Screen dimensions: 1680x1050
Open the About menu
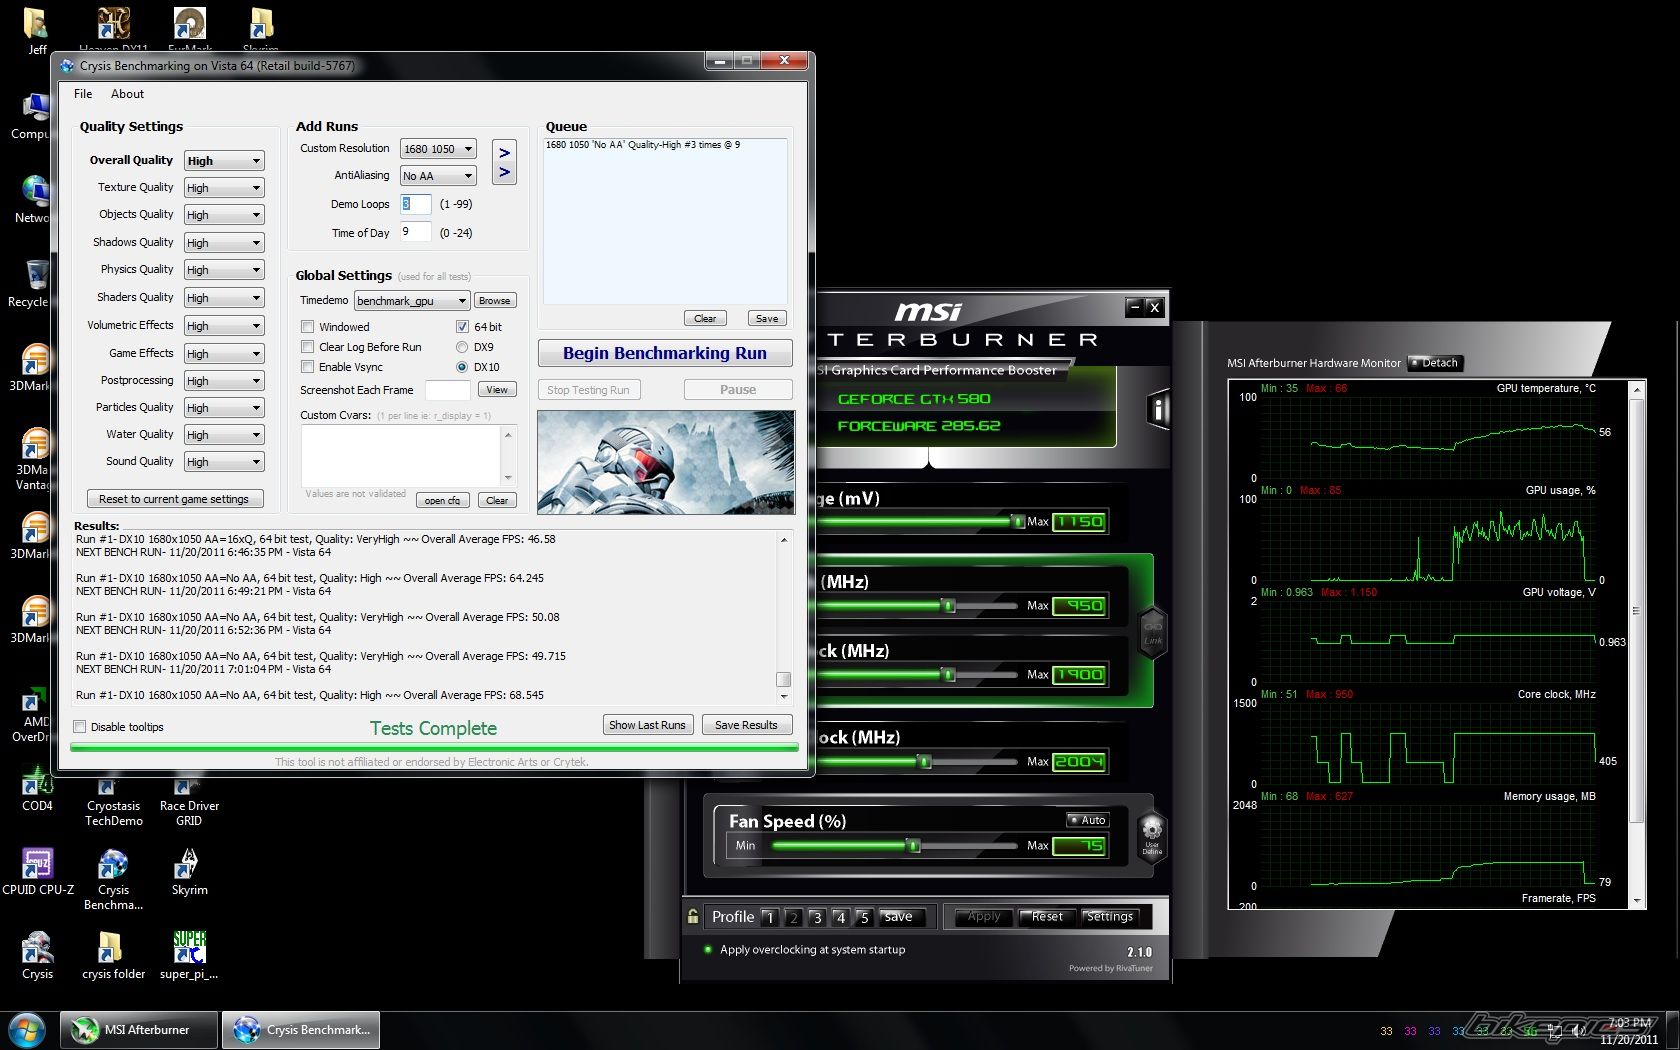[x=127, y=94]
